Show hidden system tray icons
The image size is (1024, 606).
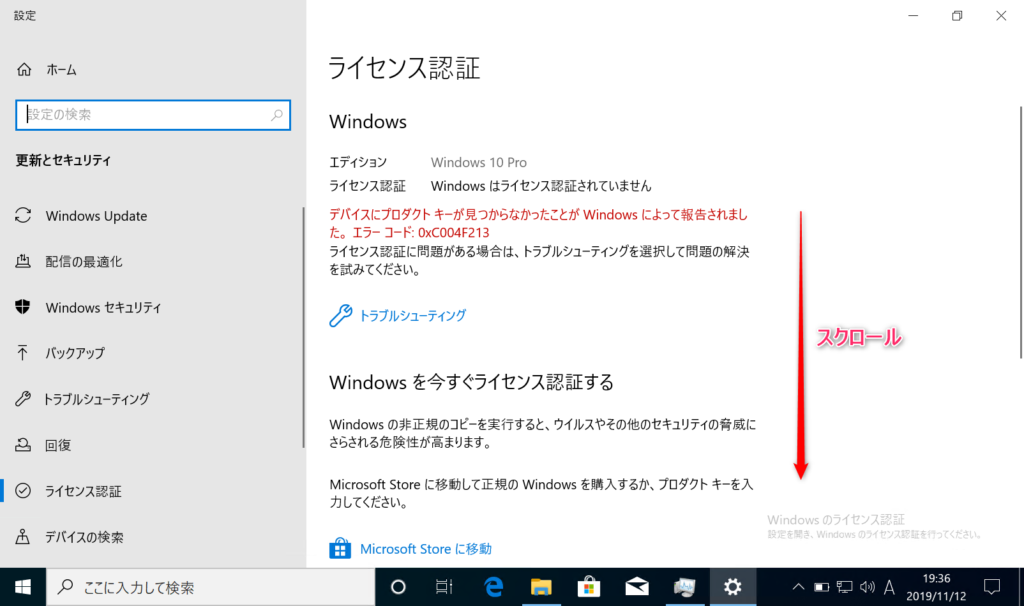pos(798,587)
